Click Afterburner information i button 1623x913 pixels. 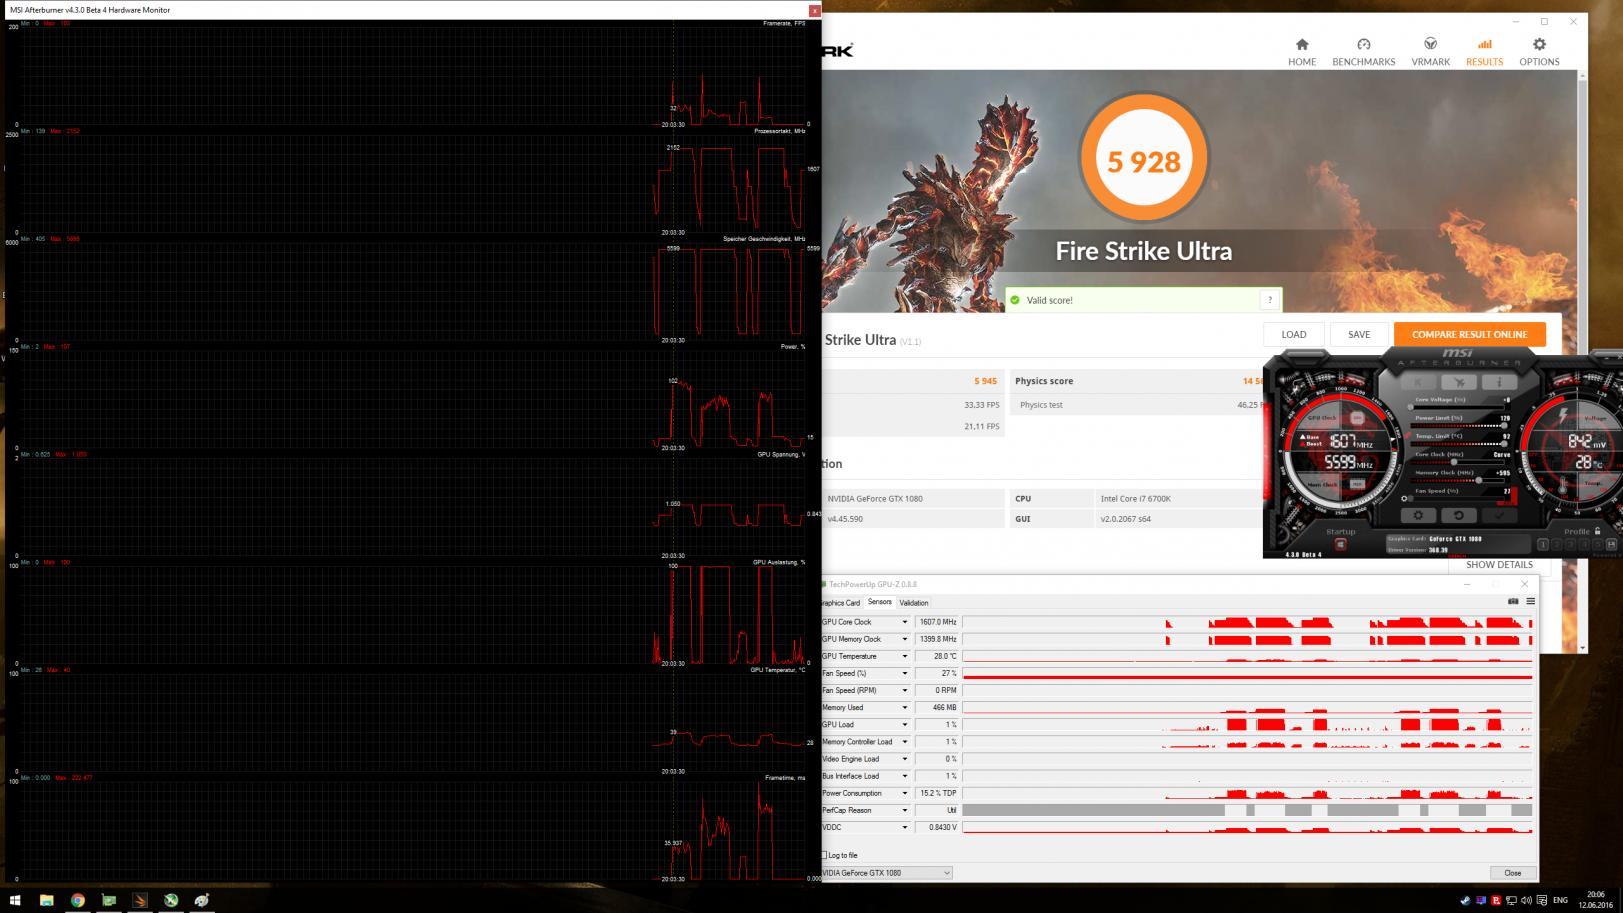pos(1500,382)
